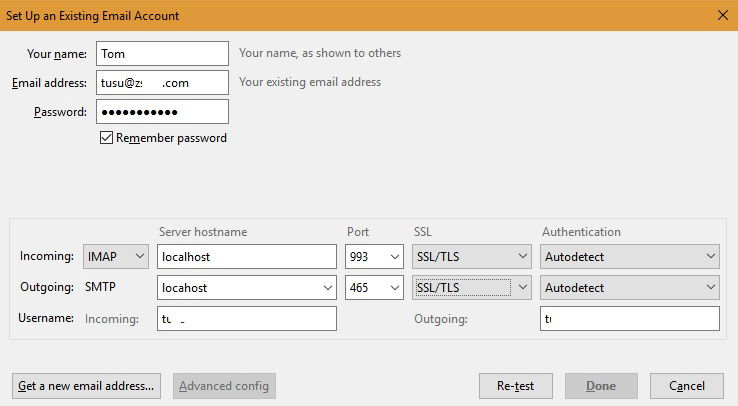The image size is (738, 406).
Task: Expand outgoing server hostname dropdown arrow
Action: [x=328, y=287]
